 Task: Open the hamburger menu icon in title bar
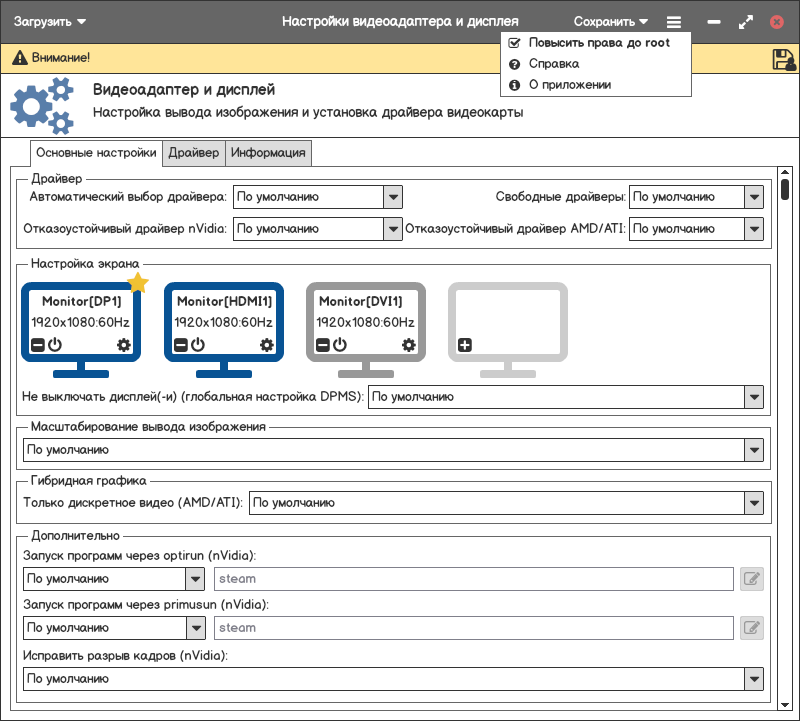[674, 21]
